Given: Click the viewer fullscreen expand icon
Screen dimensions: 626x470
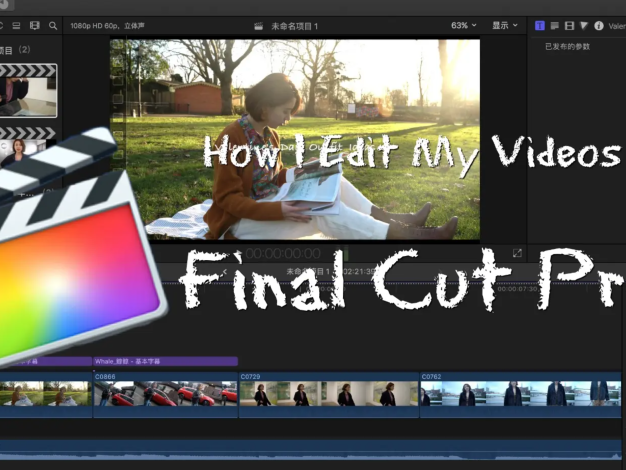Looking at the screenshot, I should (x=517, y=253).
